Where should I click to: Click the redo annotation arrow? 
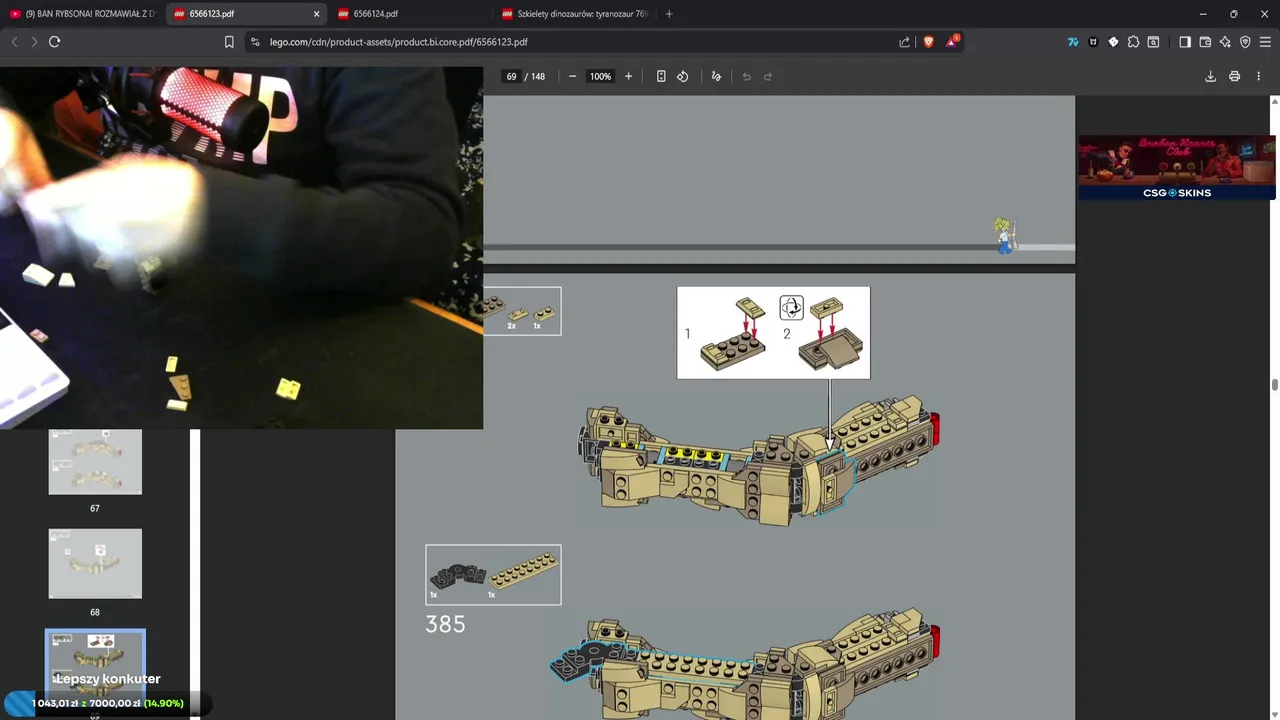(768, 76)
